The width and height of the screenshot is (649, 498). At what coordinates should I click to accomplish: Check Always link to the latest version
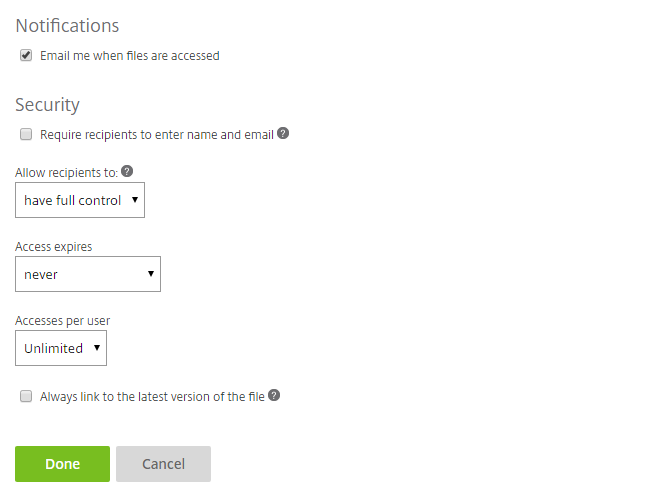[x=26, y=396]
